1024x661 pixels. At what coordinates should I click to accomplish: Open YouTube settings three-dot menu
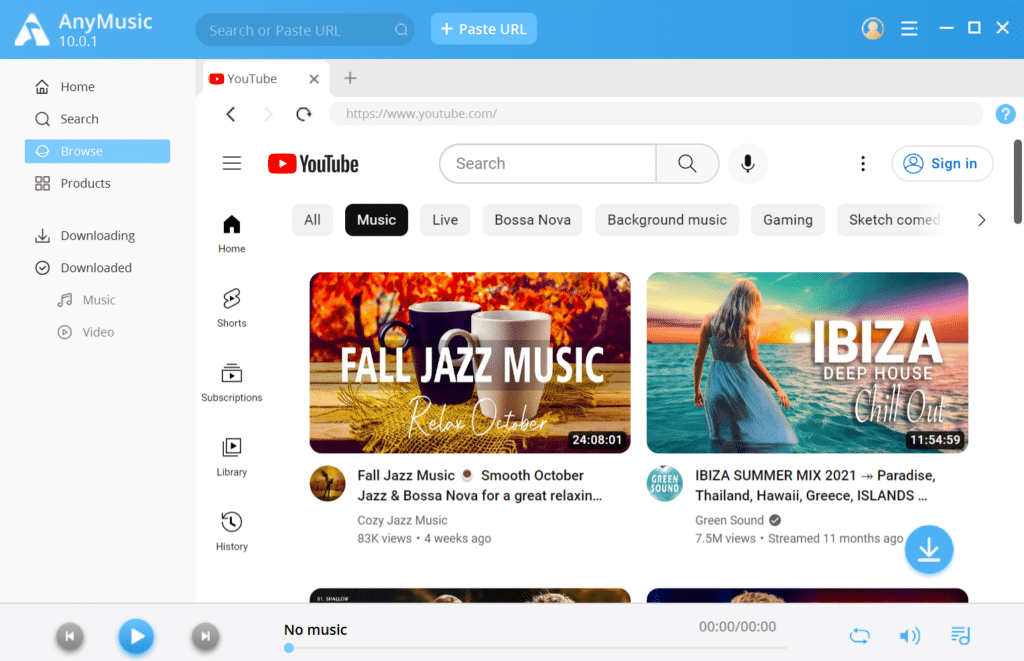pyautogui.click(x=863, y=163)
